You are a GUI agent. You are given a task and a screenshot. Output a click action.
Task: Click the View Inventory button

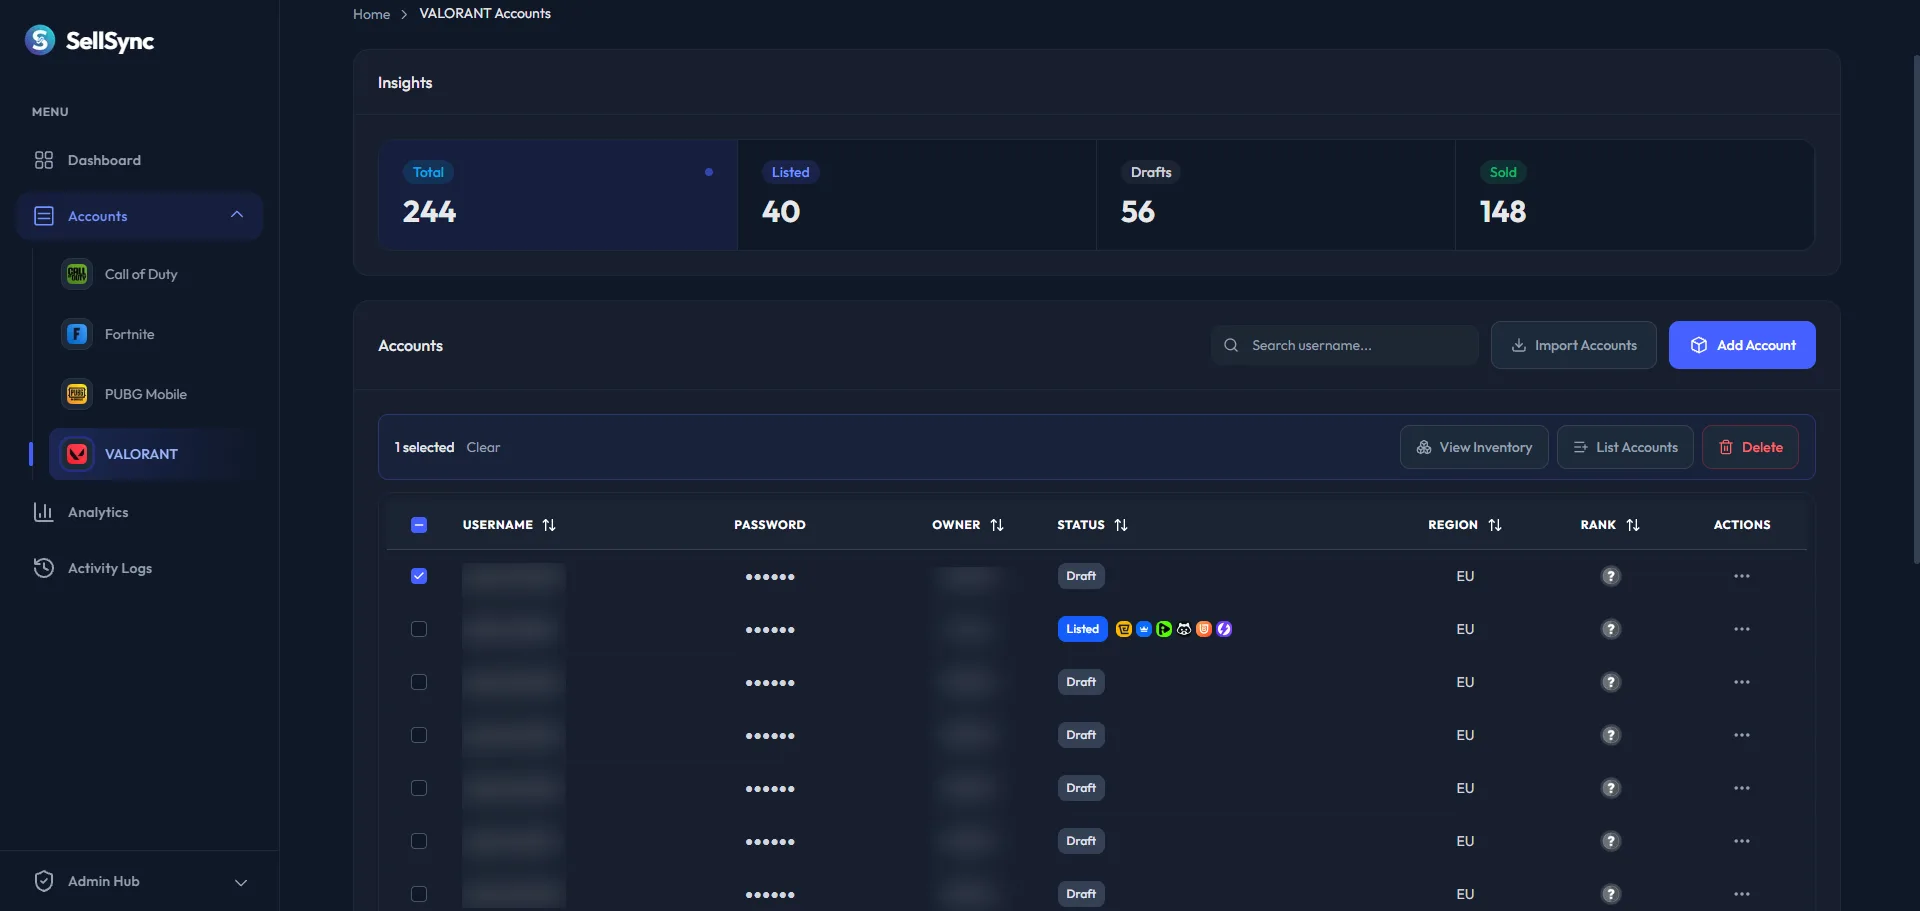coord(1474,447)
